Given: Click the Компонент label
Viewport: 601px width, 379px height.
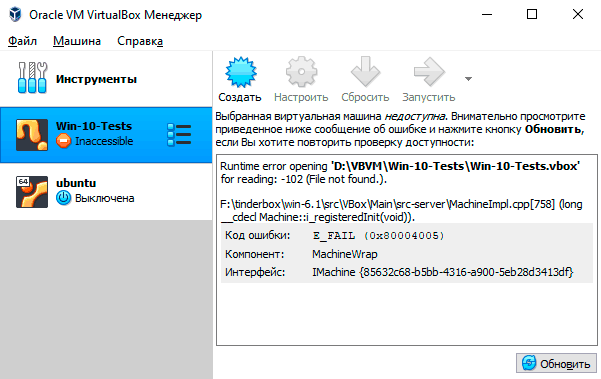Looking at the screenshot, I should (x=255, y=254).
